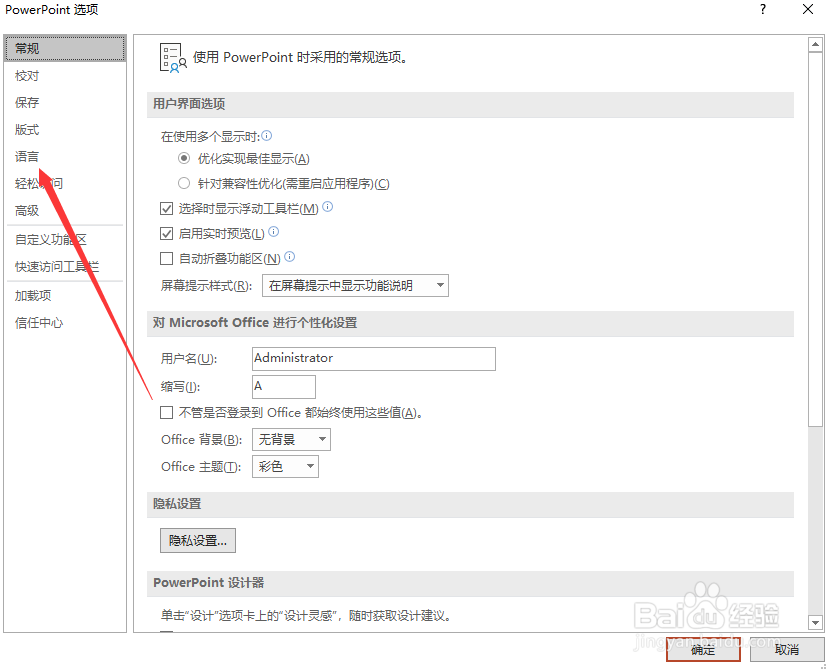Click the vertical scrollbar thumb
Image resolution: width=827 pixels, height=670 pixels.
(815, 239)
